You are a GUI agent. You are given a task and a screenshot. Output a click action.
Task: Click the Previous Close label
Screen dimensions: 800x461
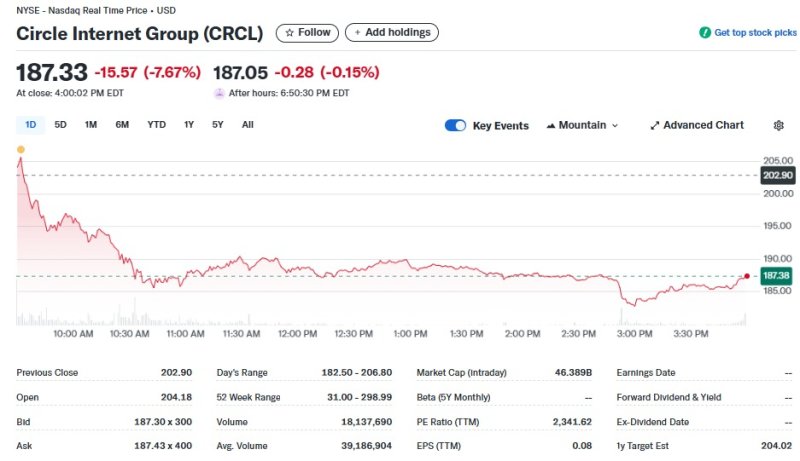pyautogui.click(x=47, y=373)
